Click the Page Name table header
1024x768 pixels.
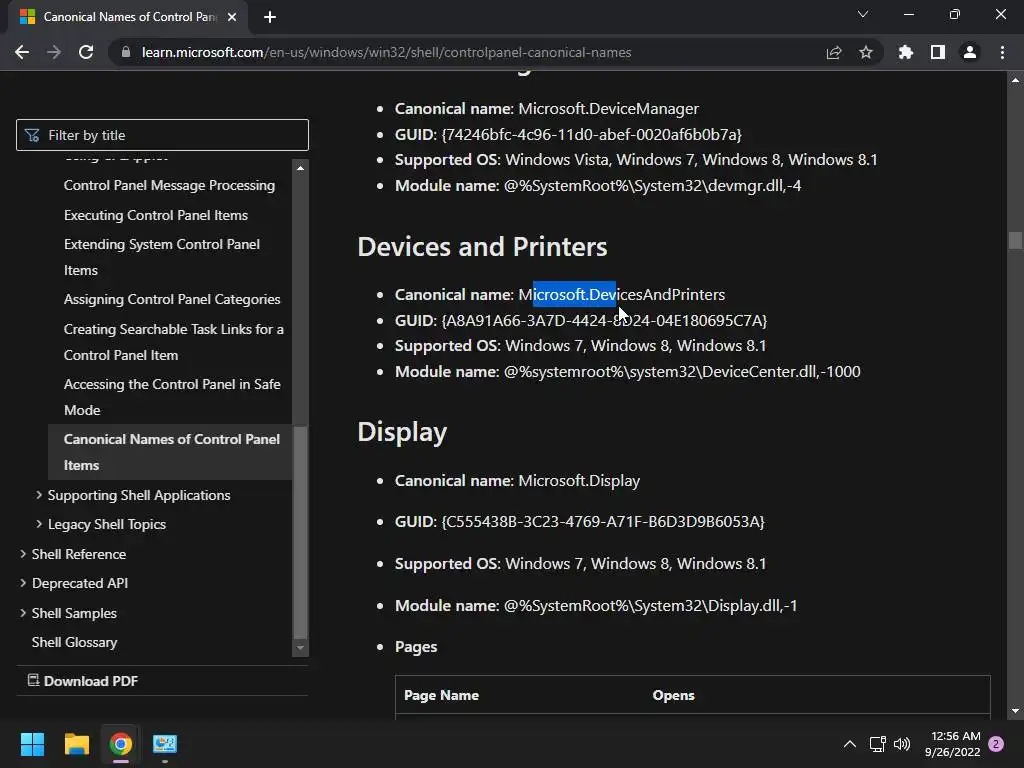(x=441, y=696)
